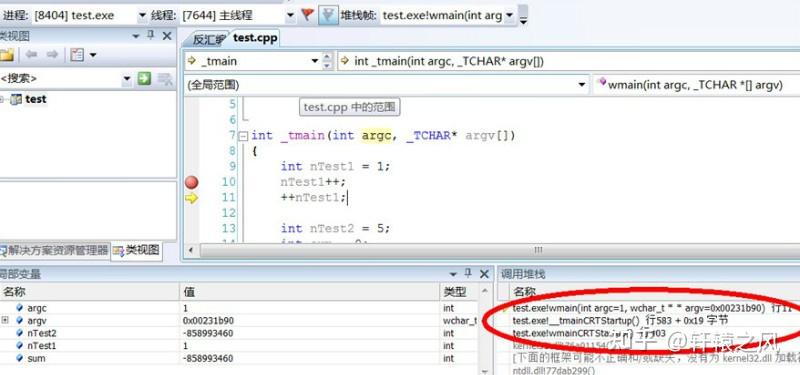Image resolution: width=800 pixels, height=375 pixels.
Task: Click the blue variable icon beside sum
Action: [19, 358]
